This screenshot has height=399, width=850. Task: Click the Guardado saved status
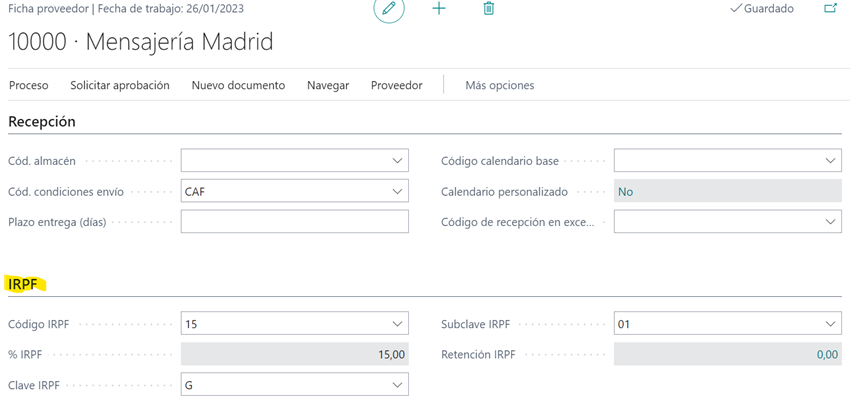pyautogui.click(x=762, y=9)
